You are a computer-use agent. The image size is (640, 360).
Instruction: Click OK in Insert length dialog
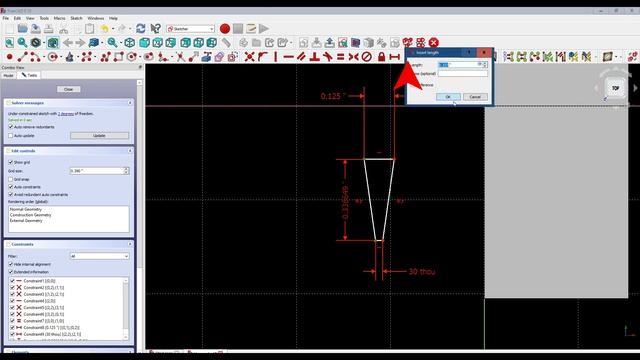[x=448, y=97]
